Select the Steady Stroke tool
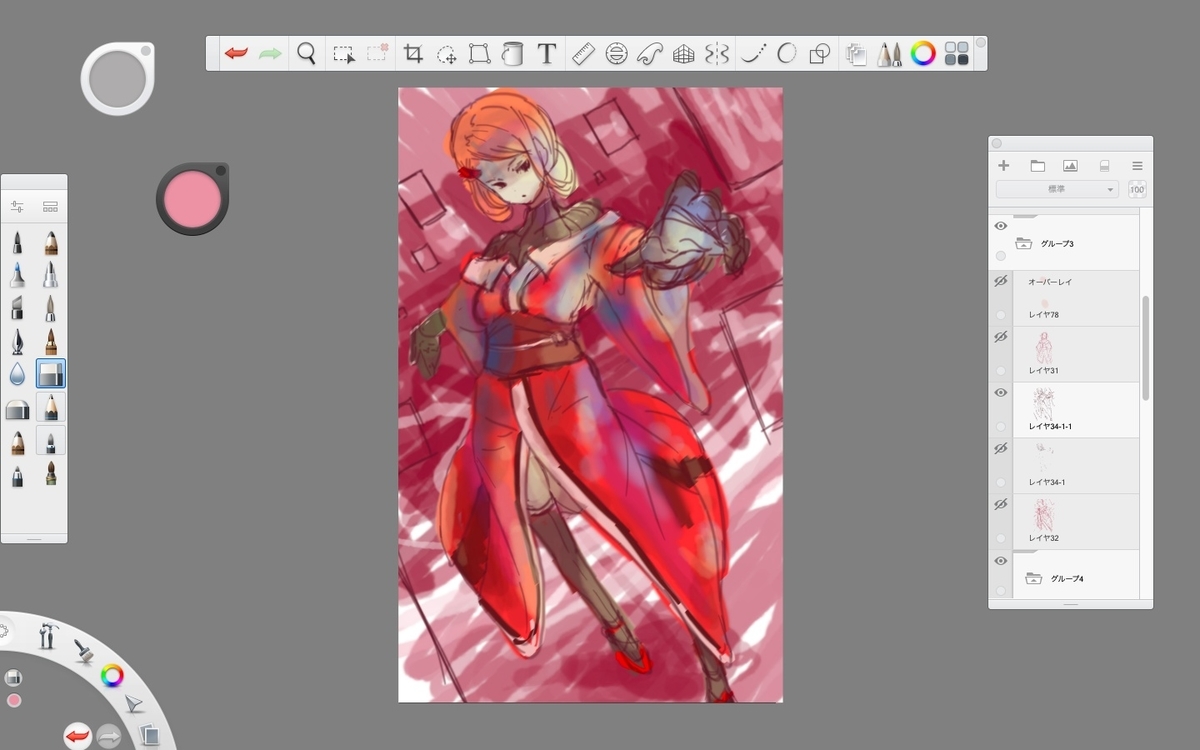Screen dimensions: 1200x750 pos(753,54)
